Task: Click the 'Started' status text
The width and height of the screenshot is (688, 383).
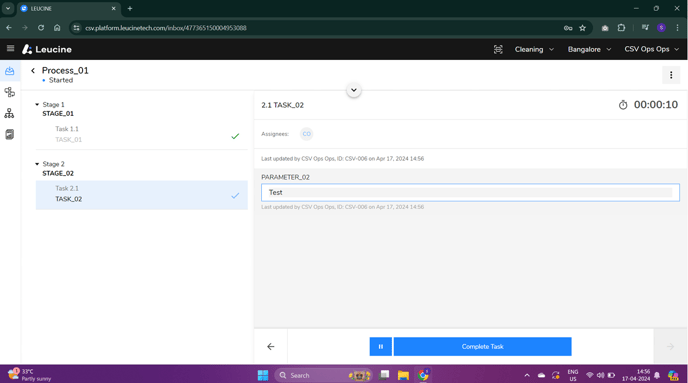Action: [x=61, y=80]
